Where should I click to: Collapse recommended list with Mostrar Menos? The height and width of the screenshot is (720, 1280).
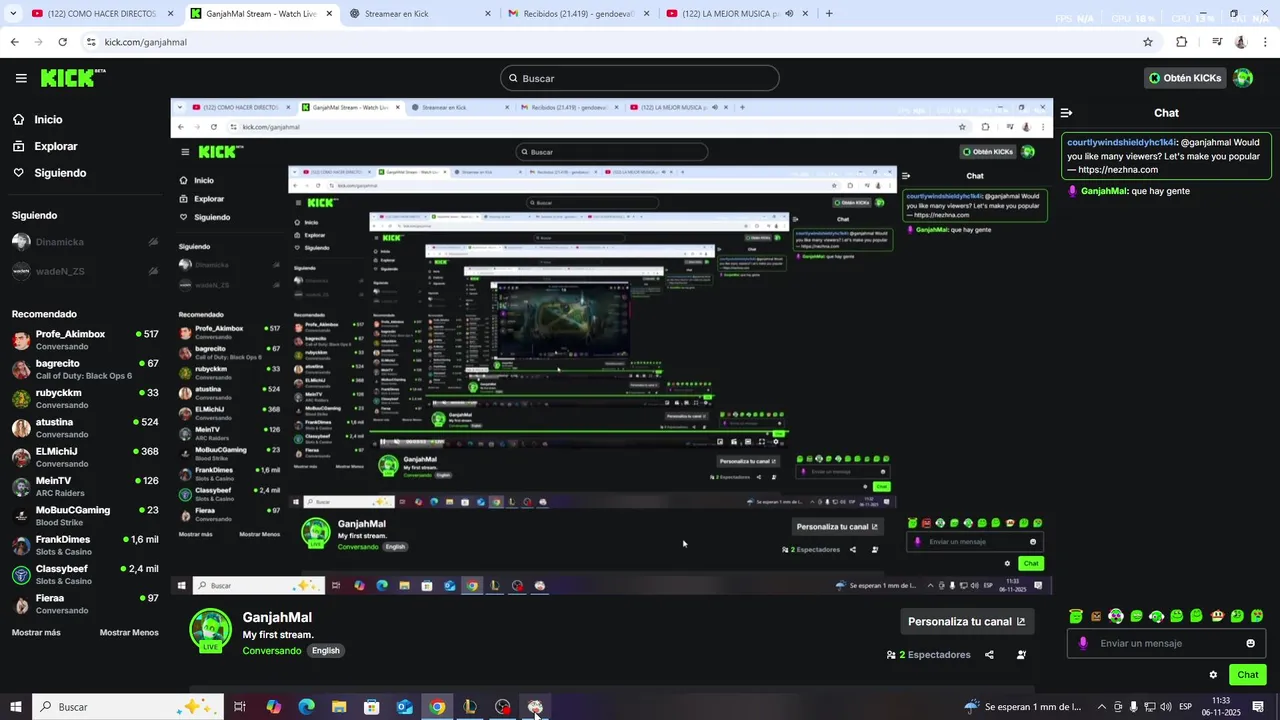pos(129,632)
